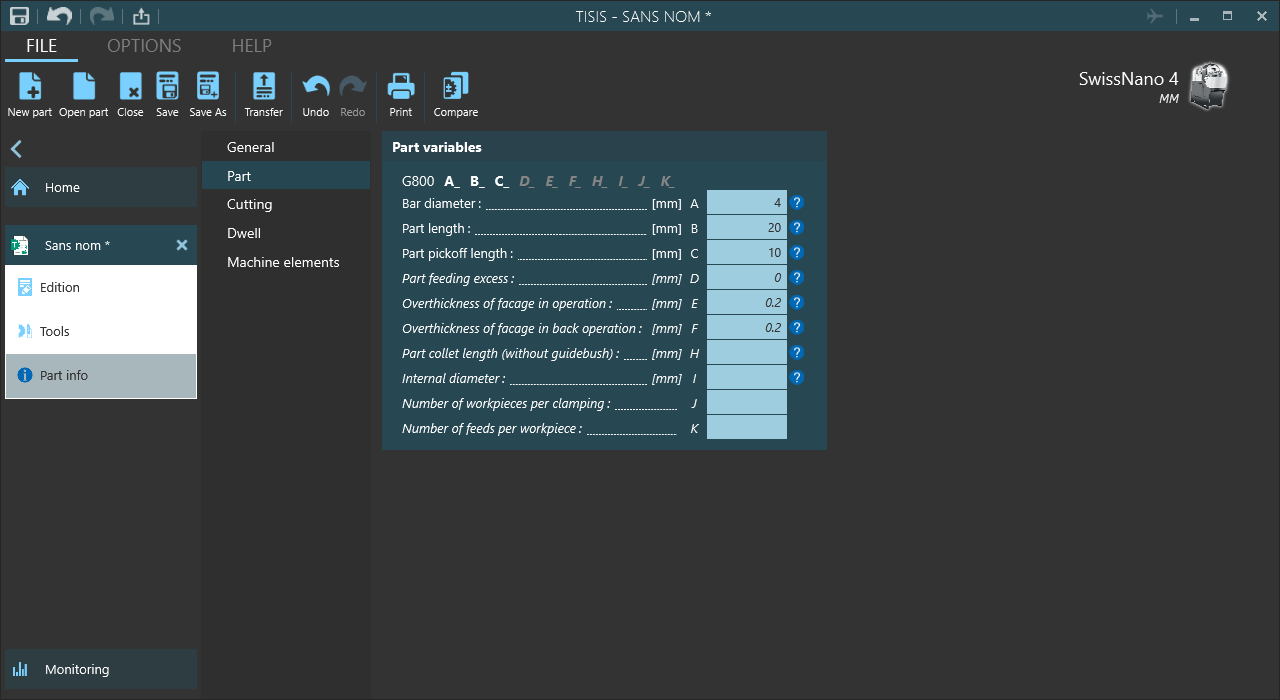Click the Save As toolbar icon
1280x700 pixels.
pos(208,88)
